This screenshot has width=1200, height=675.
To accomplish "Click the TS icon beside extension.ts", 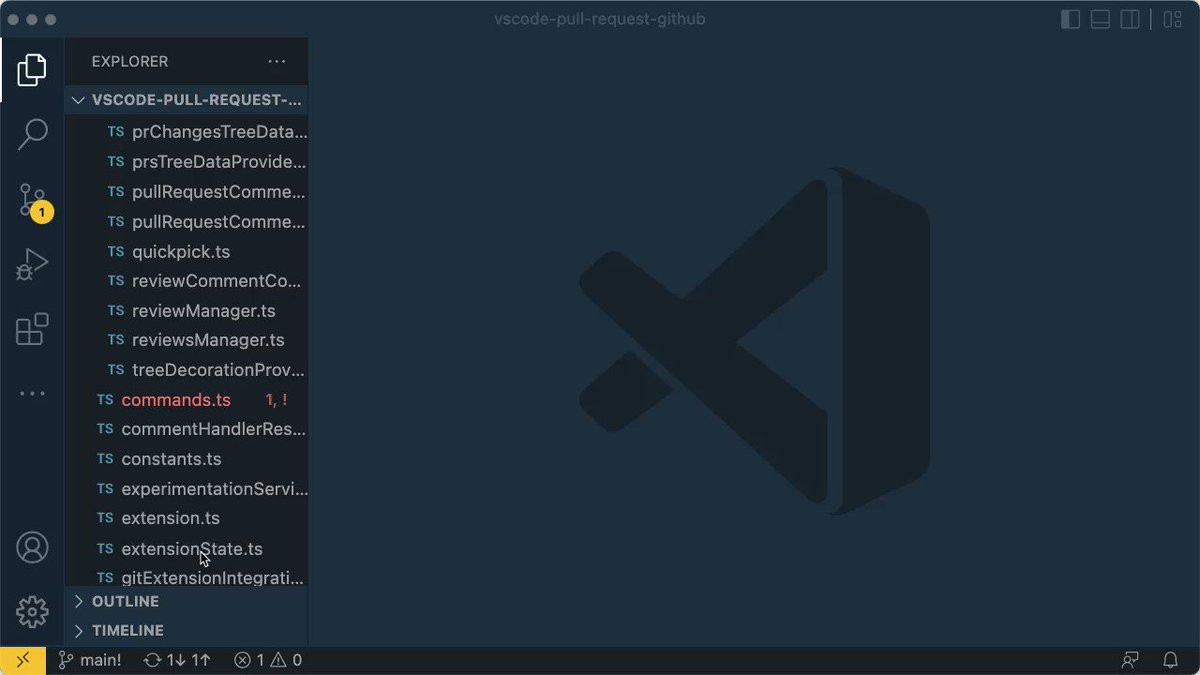I will (x=105, y=518).
